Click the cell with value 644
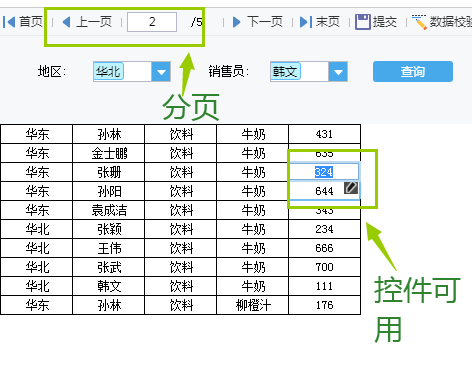This screenshot has height=367, width=472. [324, 191]
